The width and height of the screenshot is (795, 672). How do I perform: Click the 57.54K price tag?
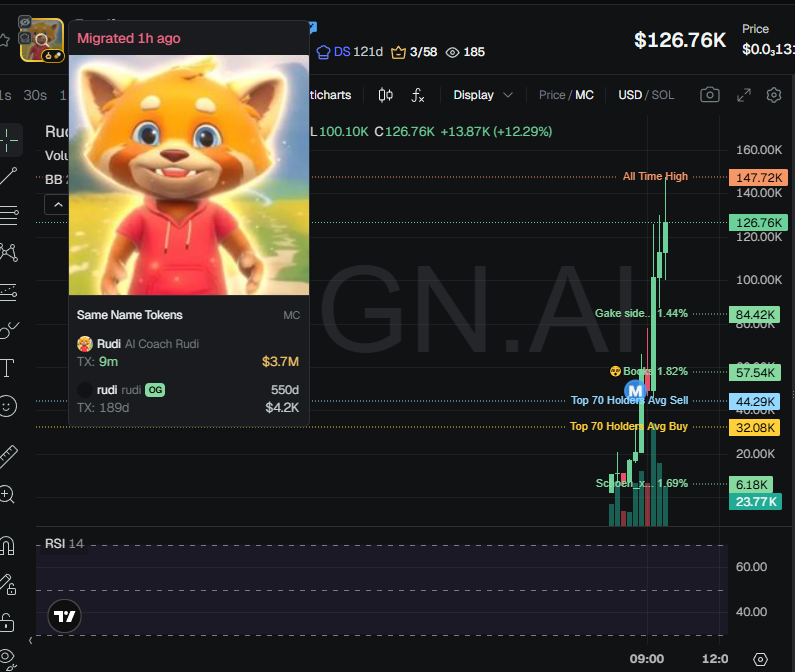pyautogui.click(x=754, y=373)
